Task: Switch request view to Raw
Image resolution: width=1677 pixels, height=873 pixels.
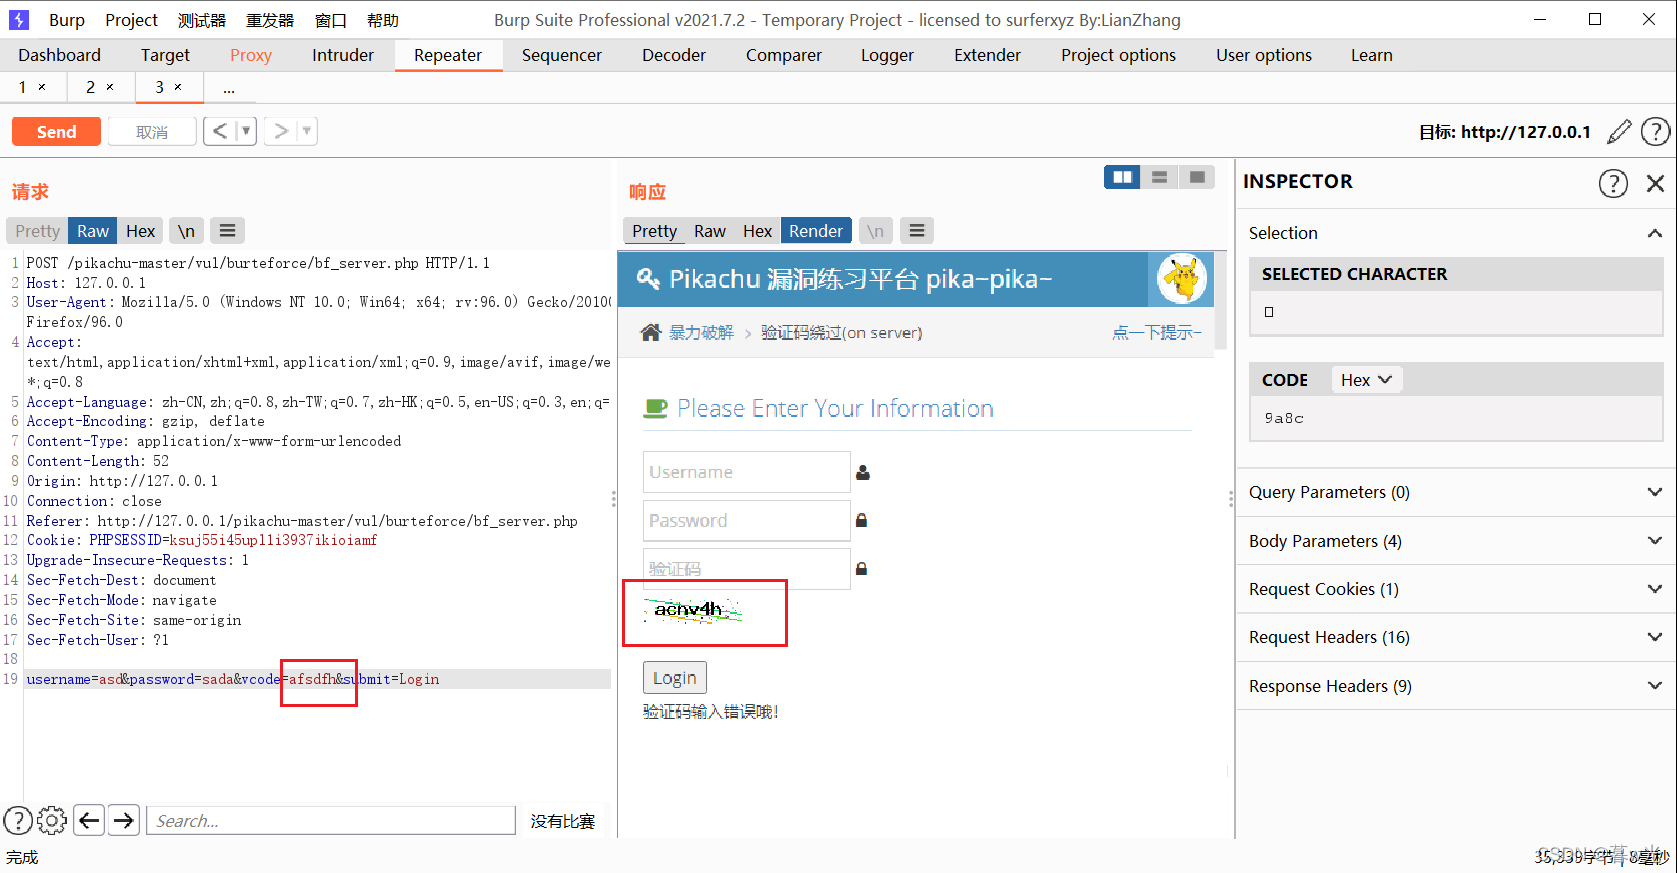Action: click(93, 231)
